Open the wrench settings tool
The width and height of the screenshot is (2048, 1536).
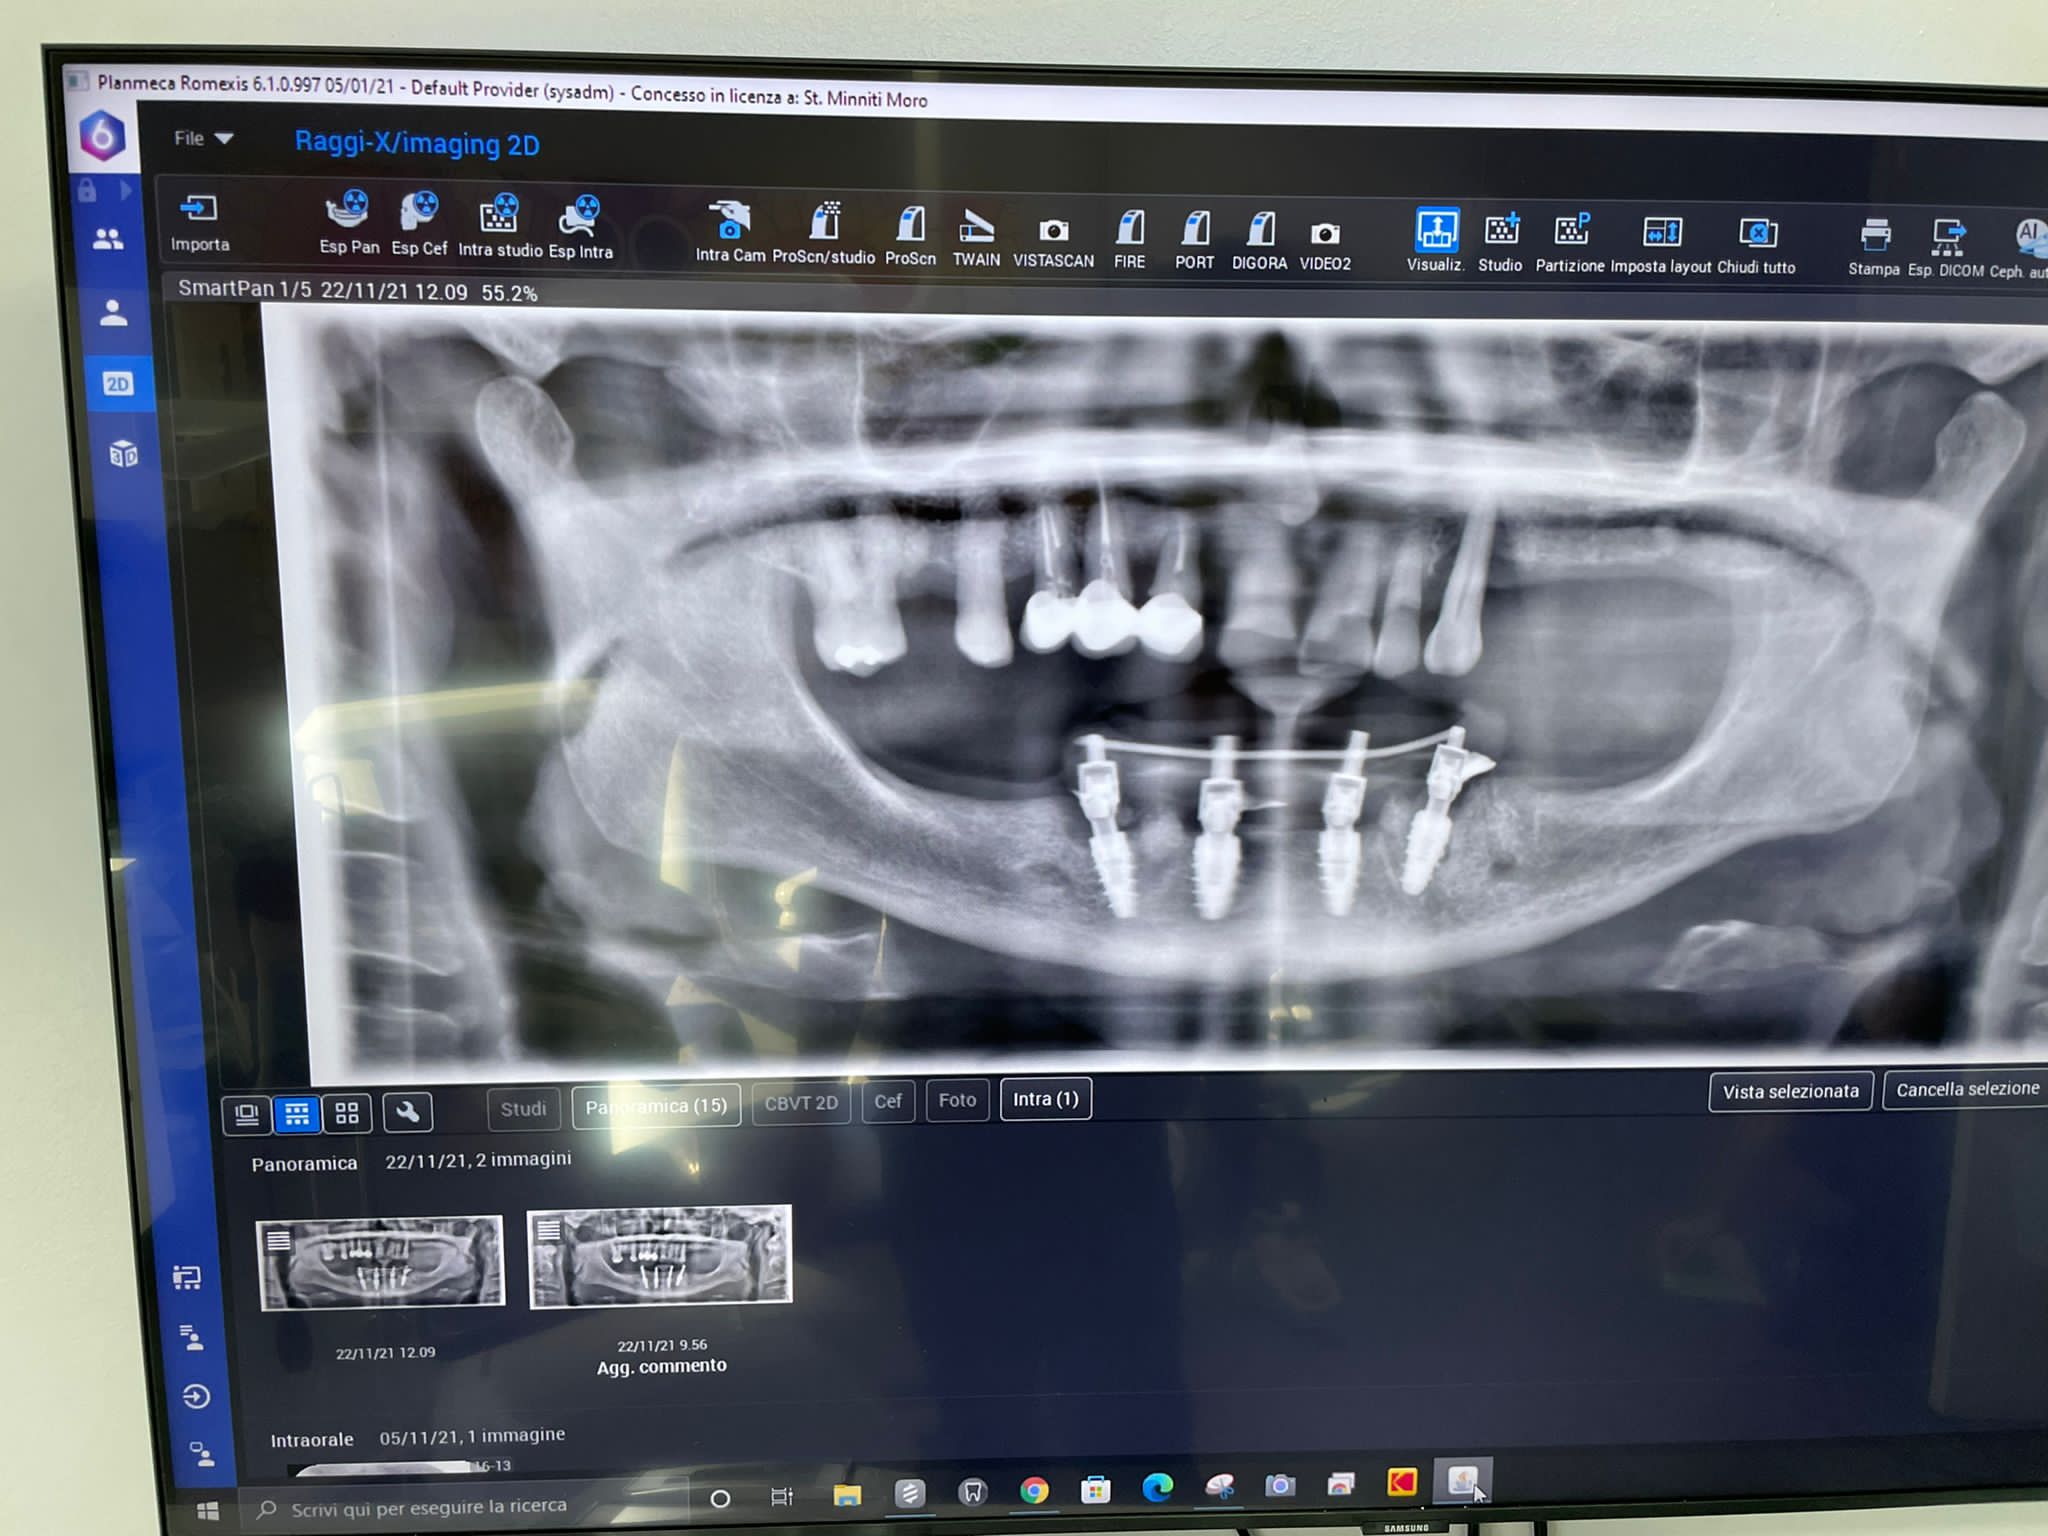(x=407, y=1112)
